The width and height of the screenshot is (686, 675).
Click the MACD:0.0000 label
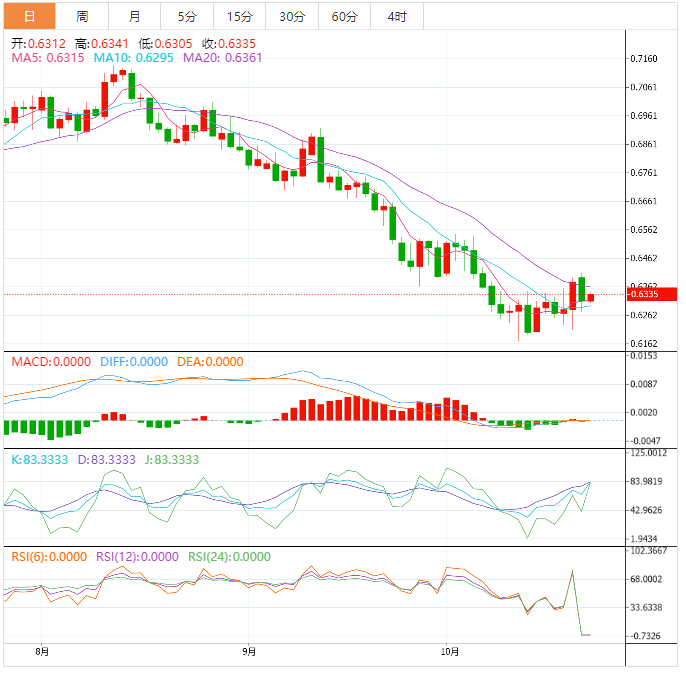pyautogui.click(x=51, y=362)
